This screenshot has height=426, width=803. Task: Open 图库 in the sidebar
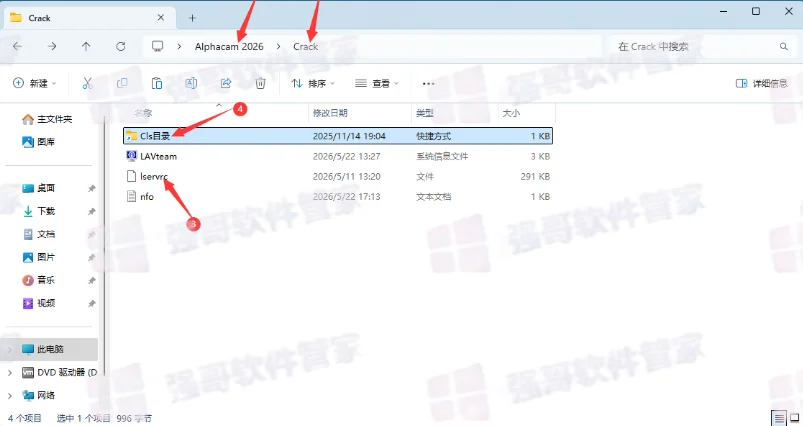click(x=38, y=142)
